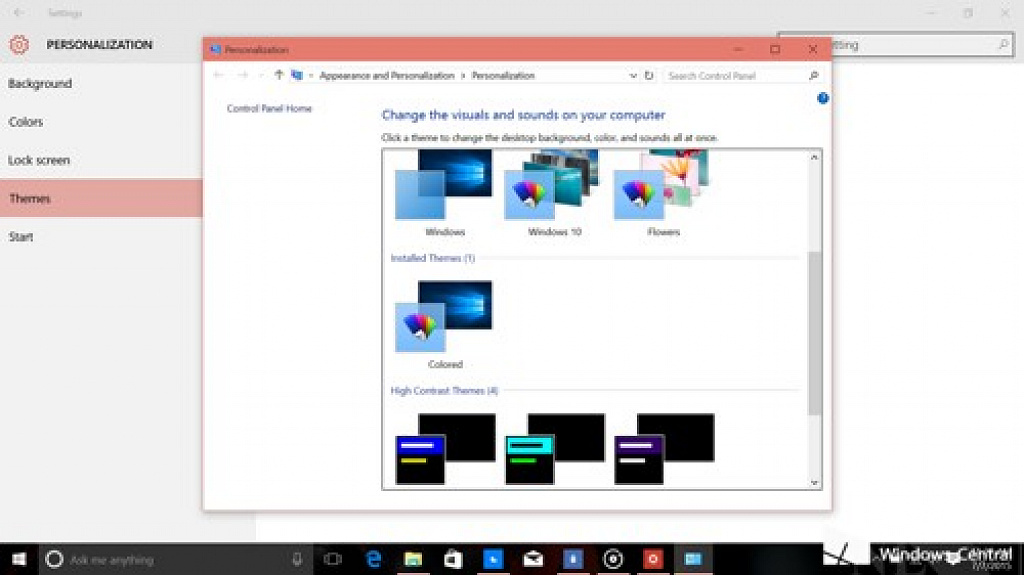Open the Mail app from taskbar

click(x=533, y=559)
